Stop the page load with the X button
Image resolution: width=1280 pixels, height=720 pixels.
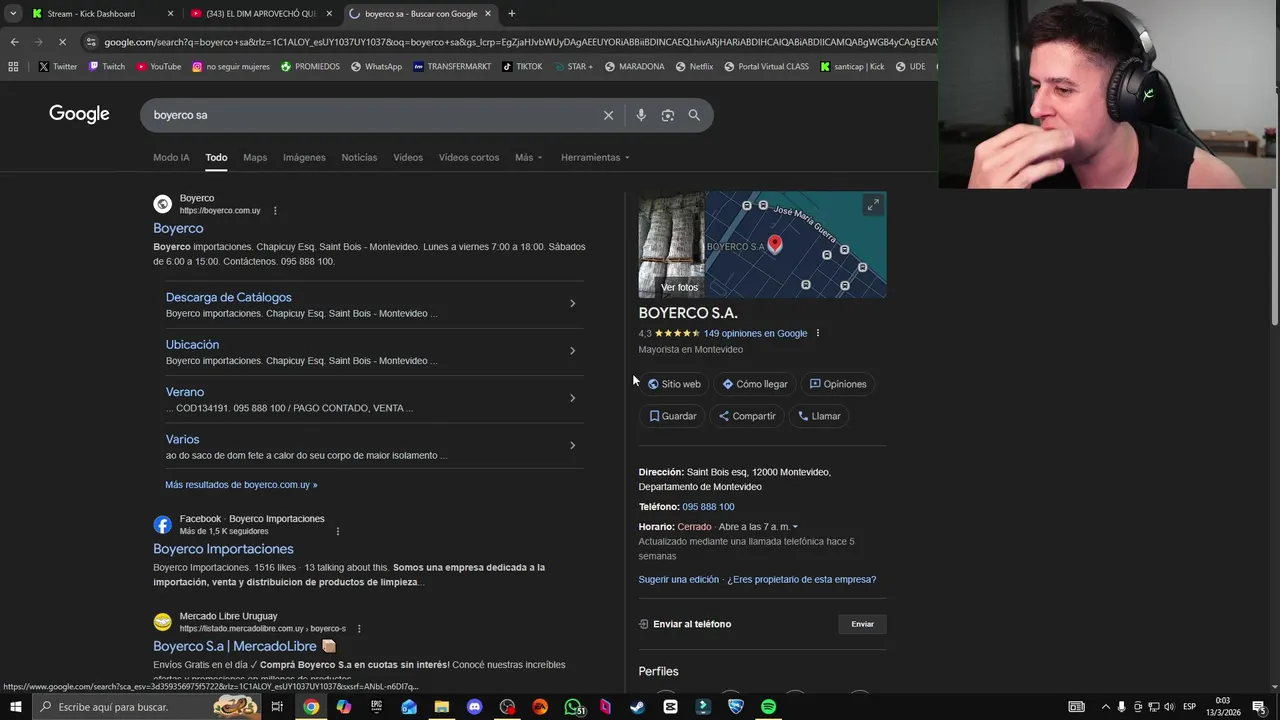click(x=62, y=42)
